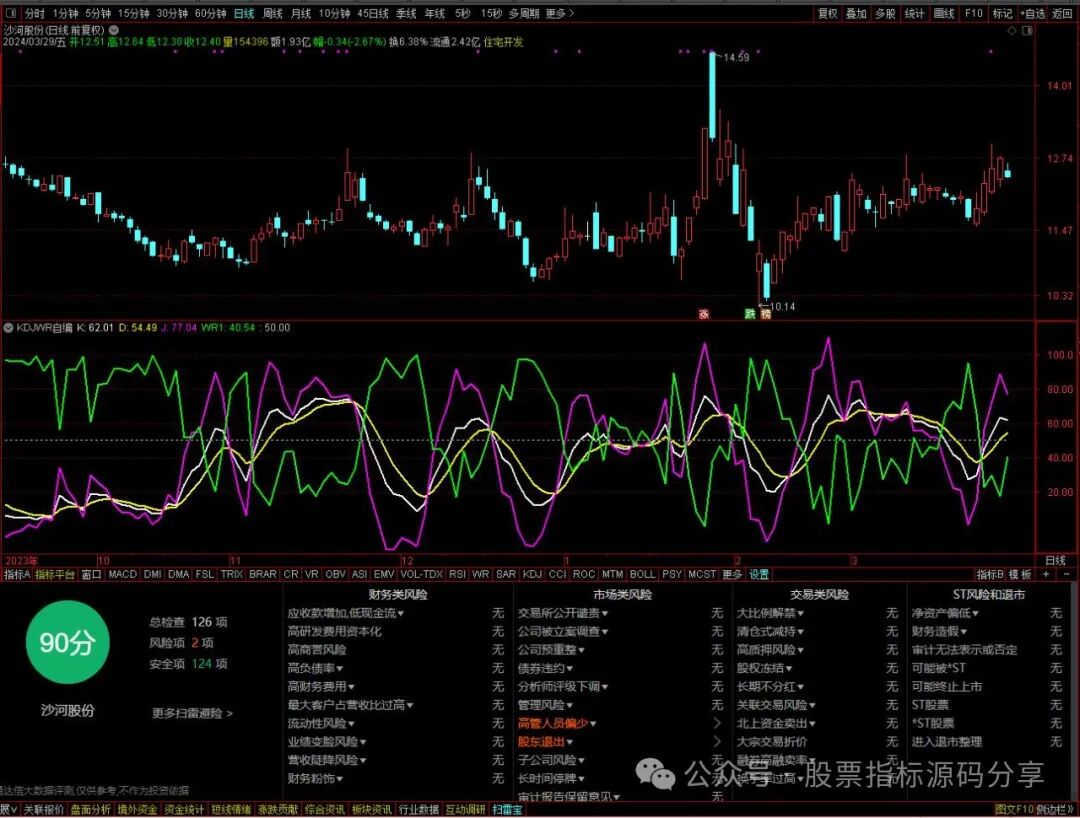Select the MACD indicator

[123, 574]
